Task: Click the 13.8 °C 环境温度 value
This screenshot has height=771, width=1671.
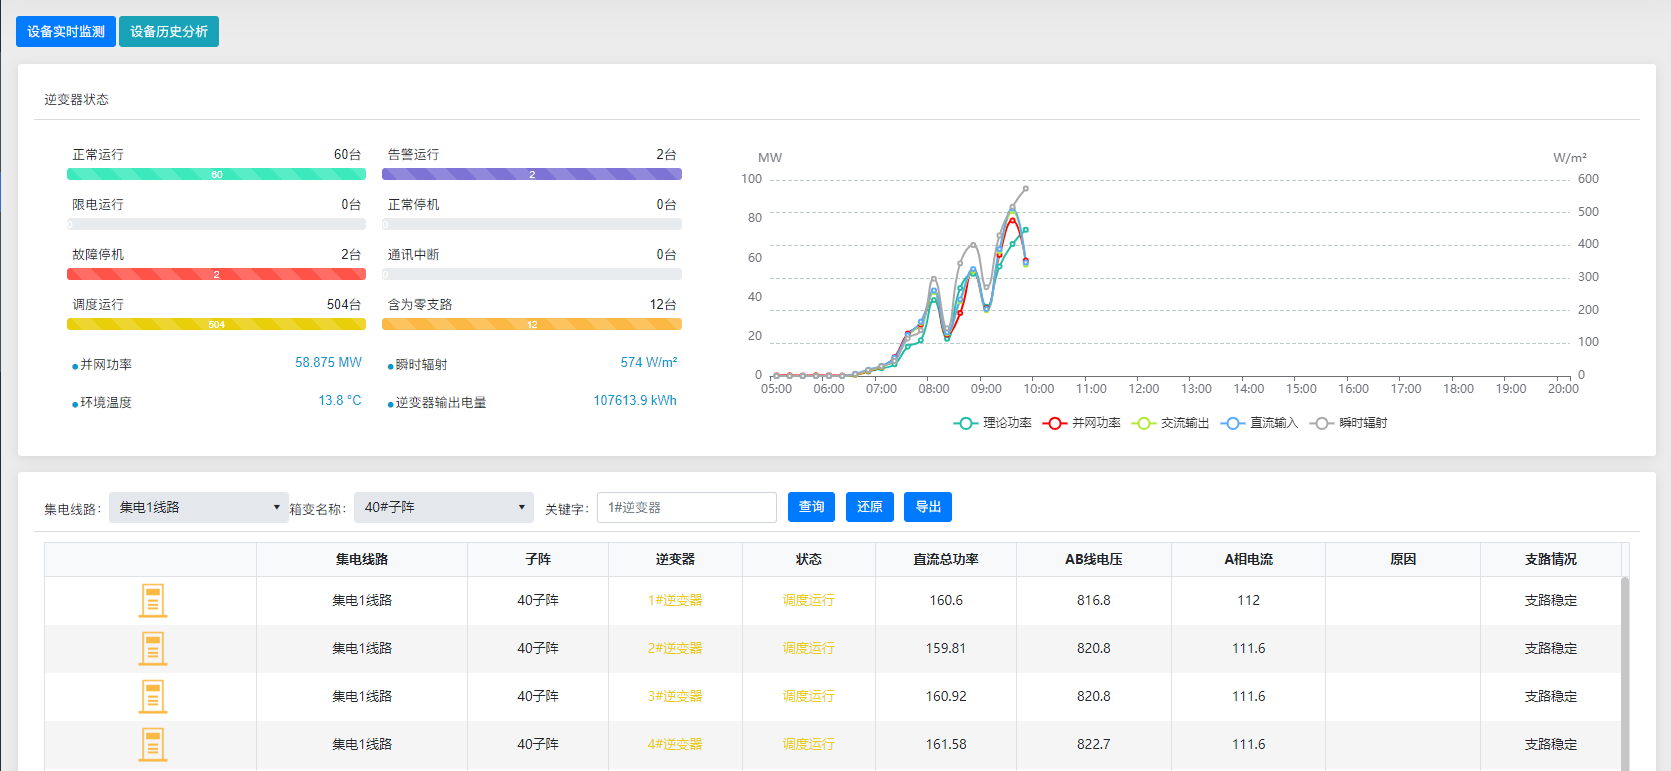Action: (340, 400)
